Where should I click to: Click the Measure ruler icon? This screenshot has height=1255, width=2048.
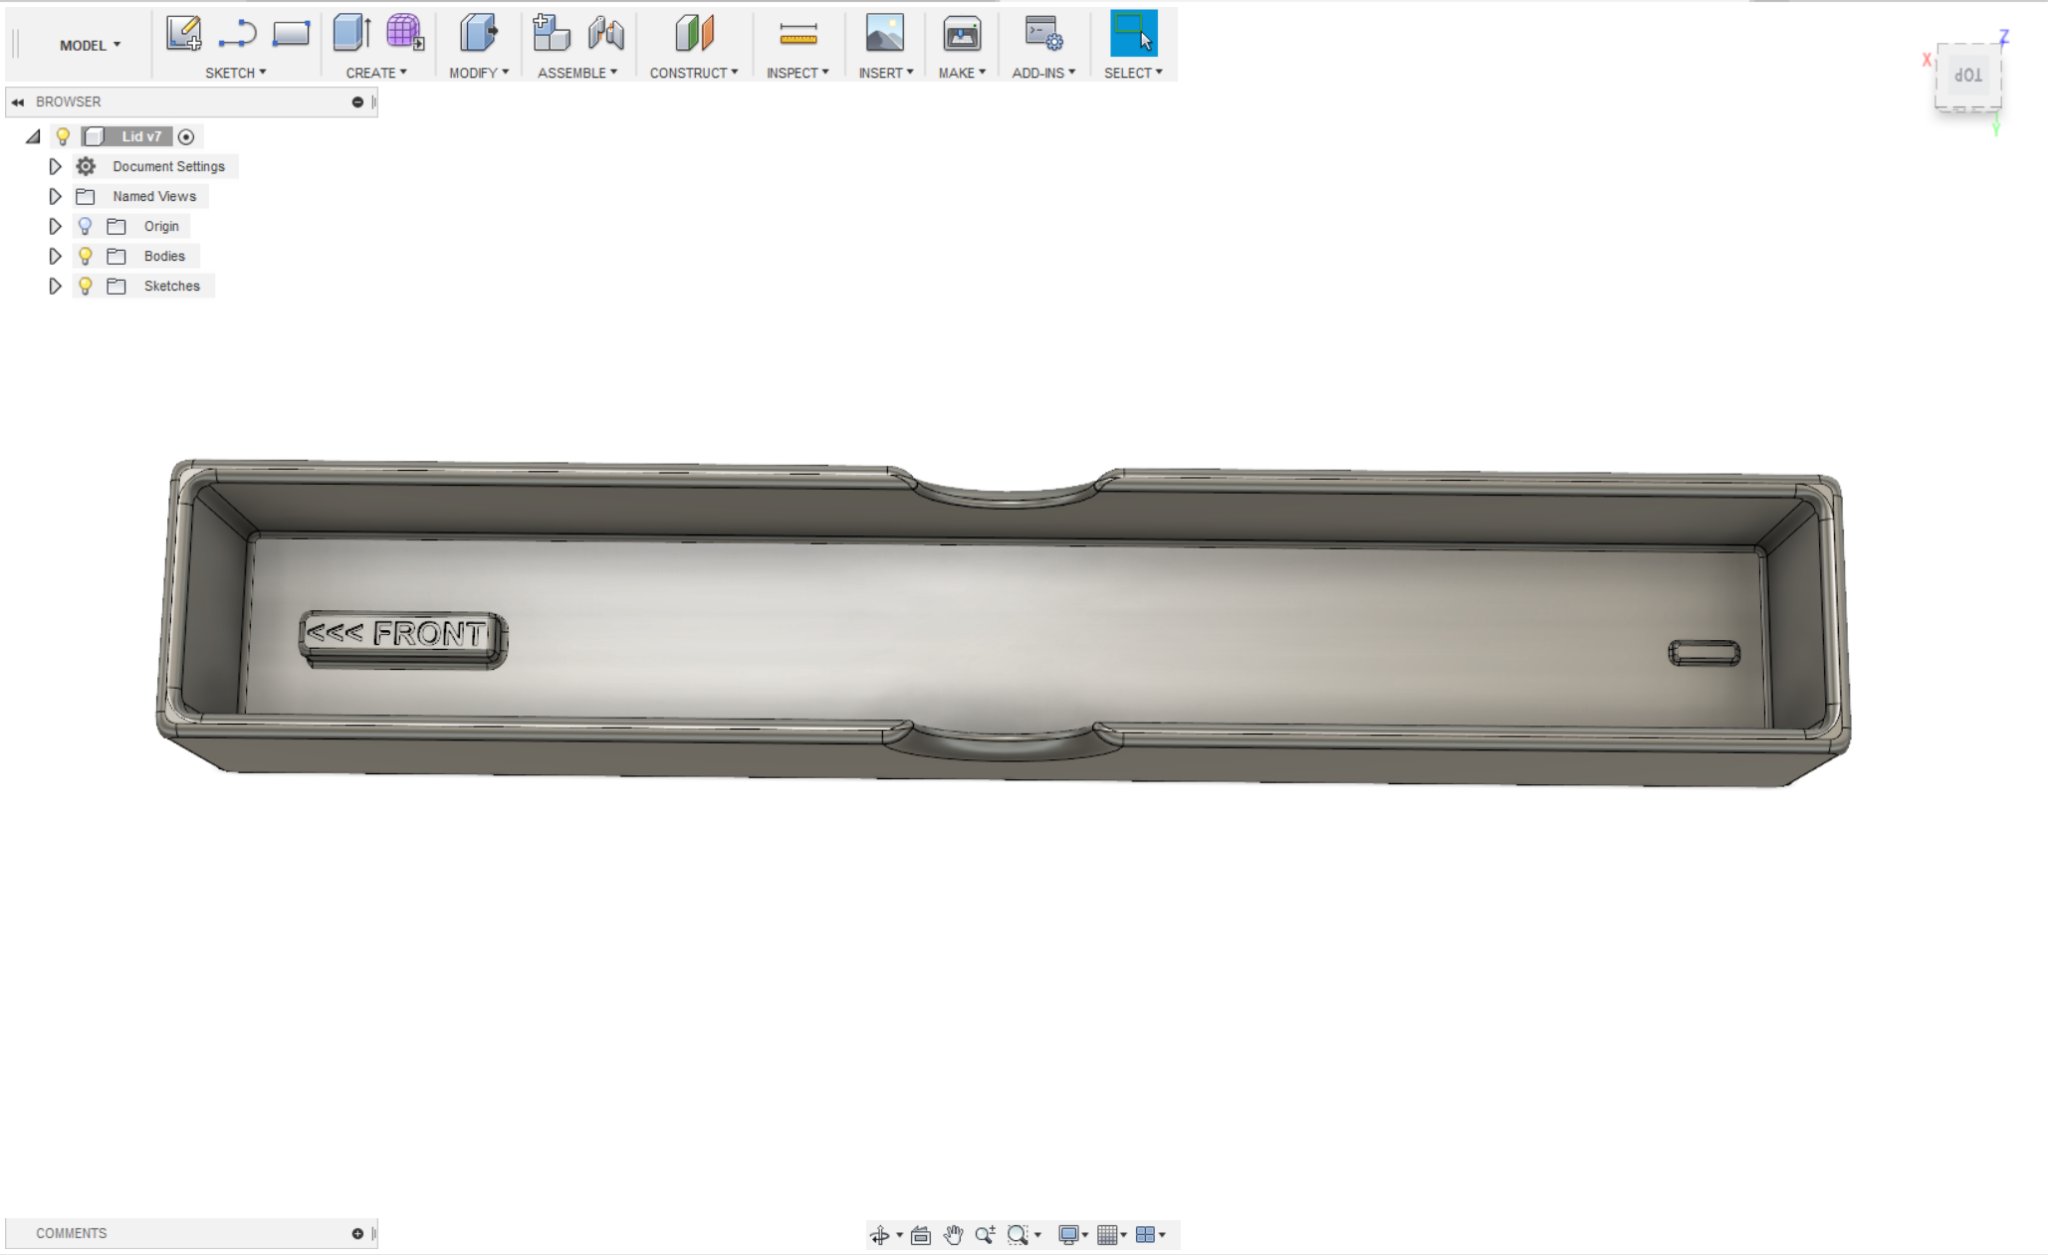797,35
